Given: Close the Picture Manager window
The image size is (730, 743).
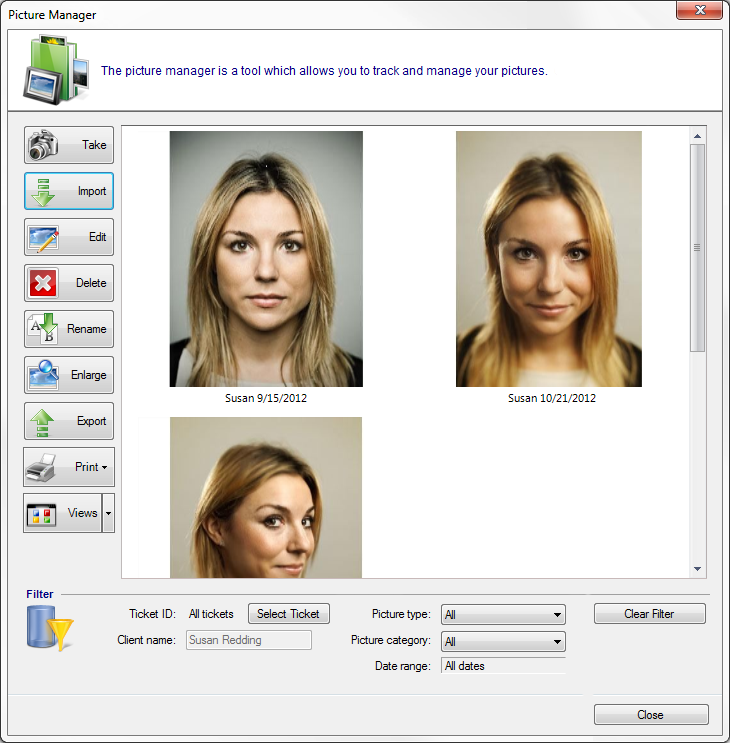Looking at the screenshot, I should tap(700, 10).
